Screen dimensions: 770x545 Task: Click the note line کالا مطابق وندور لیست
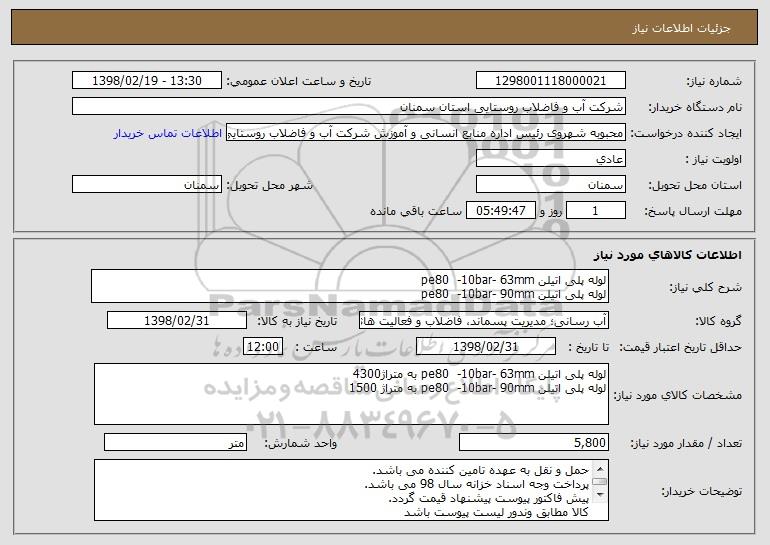coord(496,513)
